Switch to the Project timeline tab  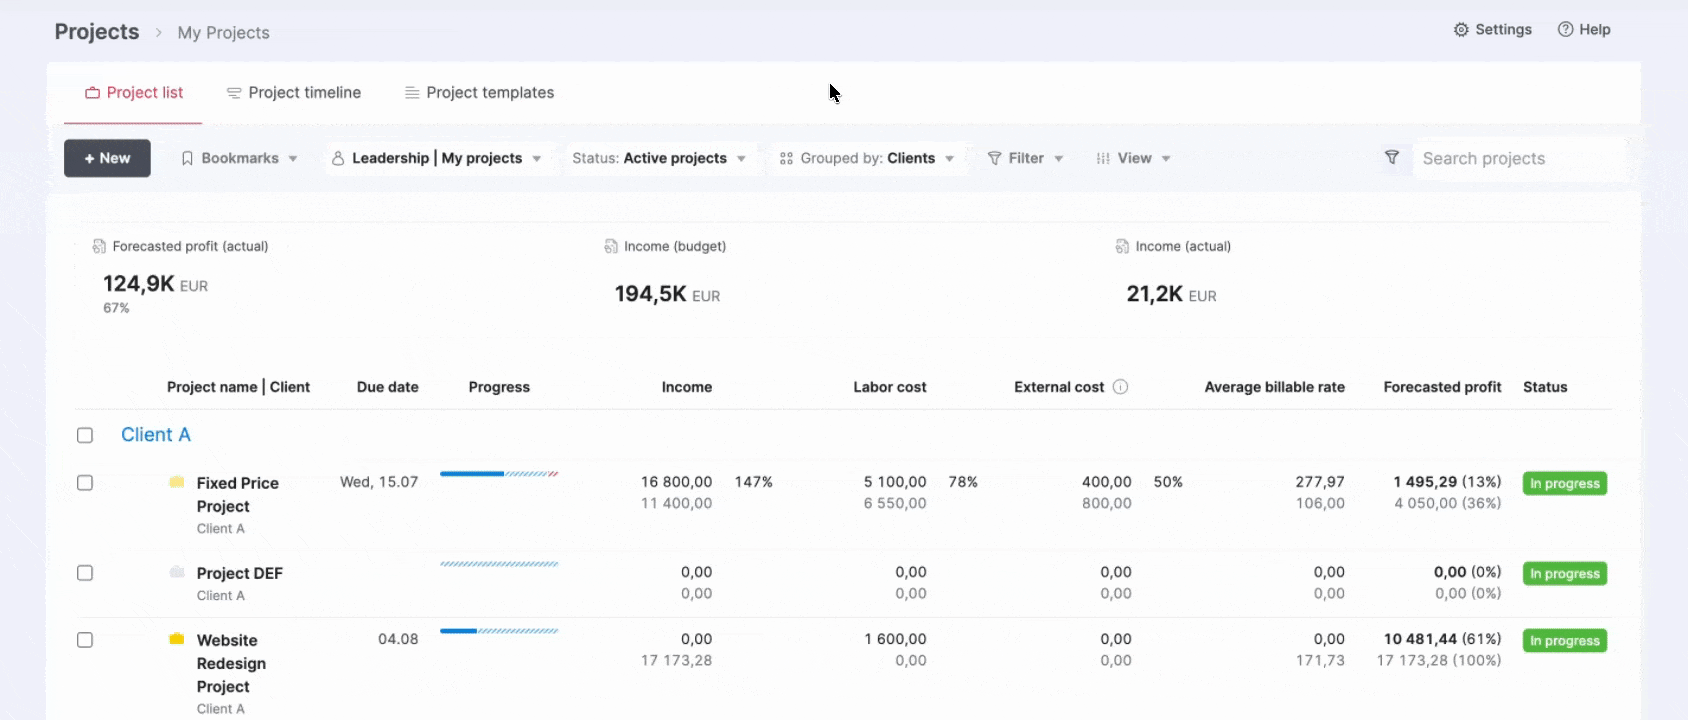pos(294,93)
